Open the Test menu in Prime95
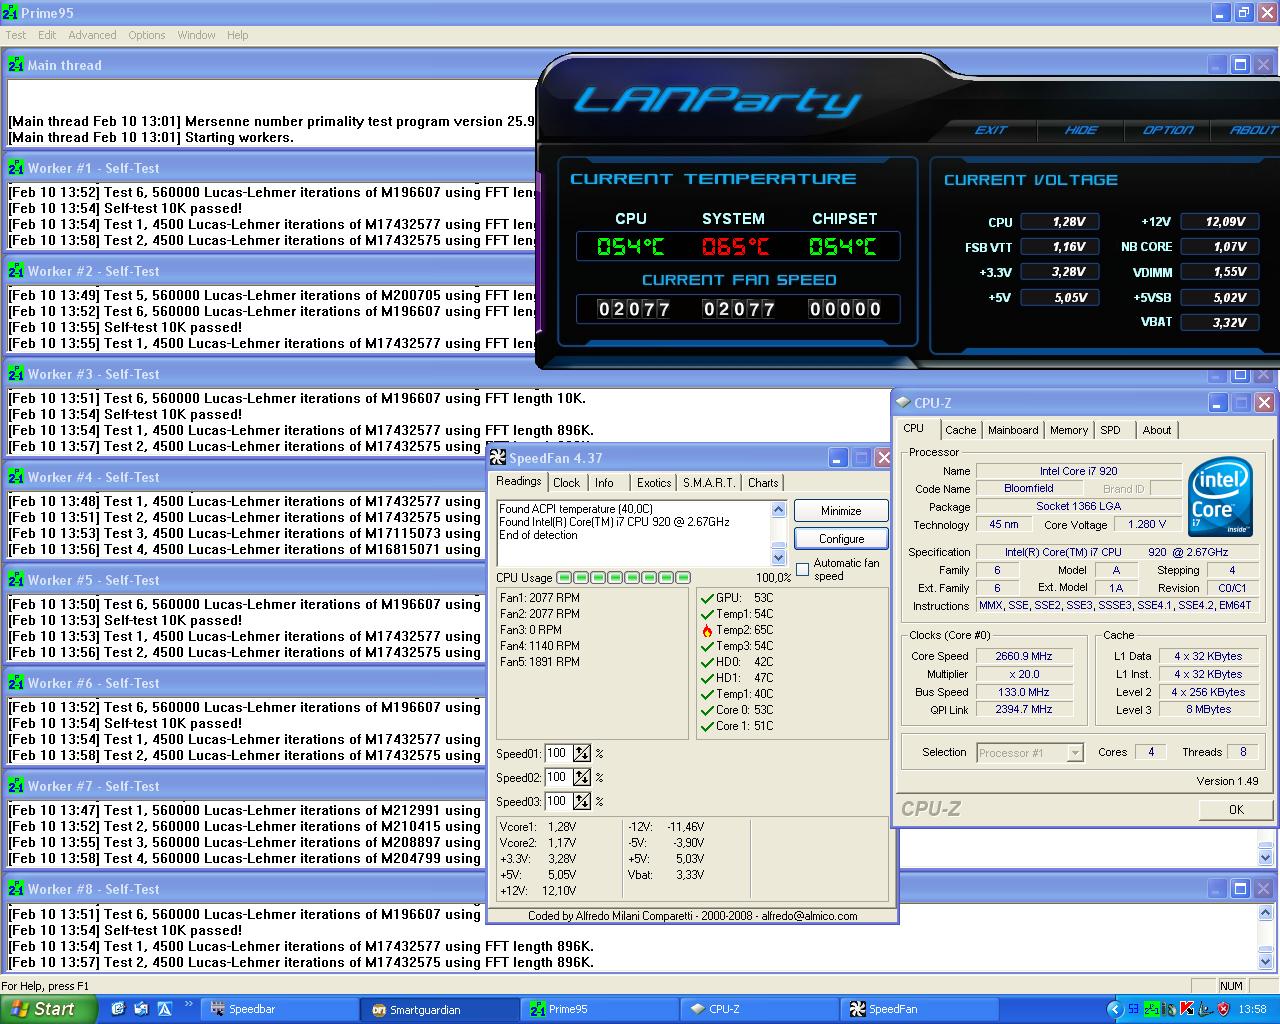The image size is (1280, 1024). coord(16,35)
